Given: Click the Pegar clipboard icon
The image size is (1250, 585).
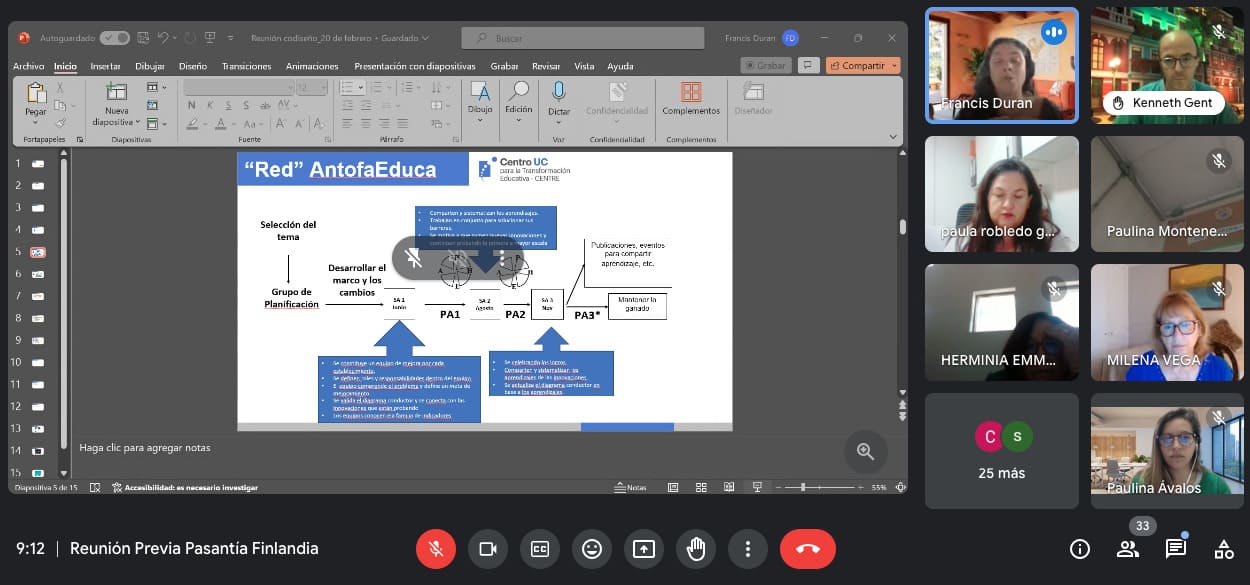Looking at the screenshot, I should point(36,94).
